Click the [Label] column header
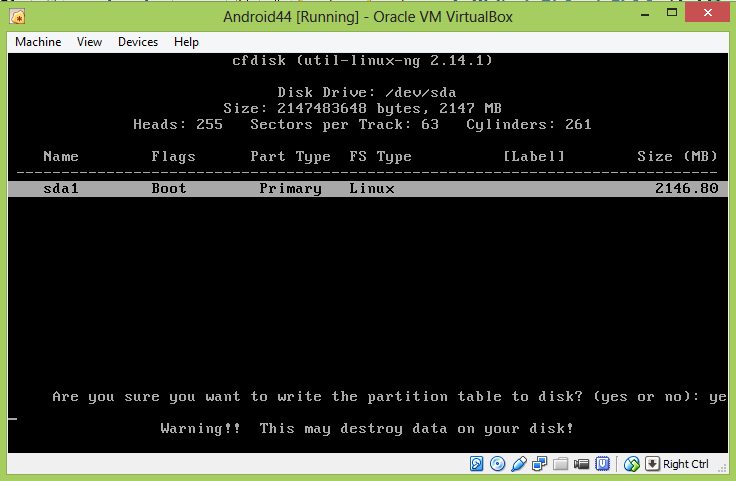This screenshot has height=481, width=736. (533, 156)
